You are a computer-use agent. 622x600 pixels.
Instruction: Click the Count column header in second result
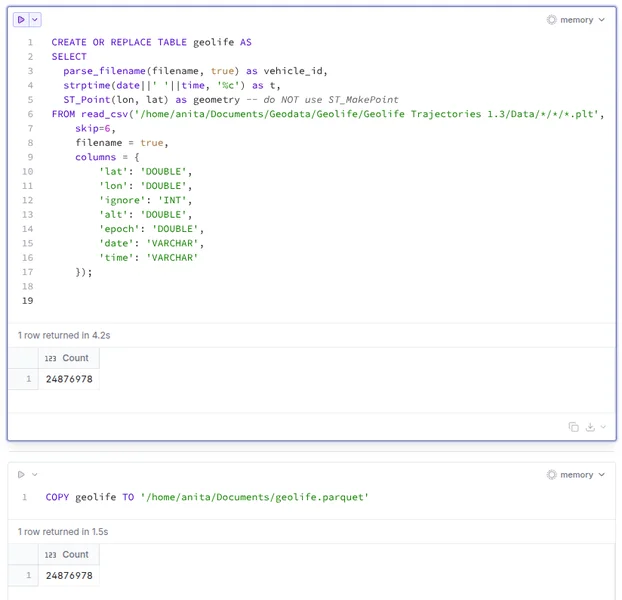[75, 554]
